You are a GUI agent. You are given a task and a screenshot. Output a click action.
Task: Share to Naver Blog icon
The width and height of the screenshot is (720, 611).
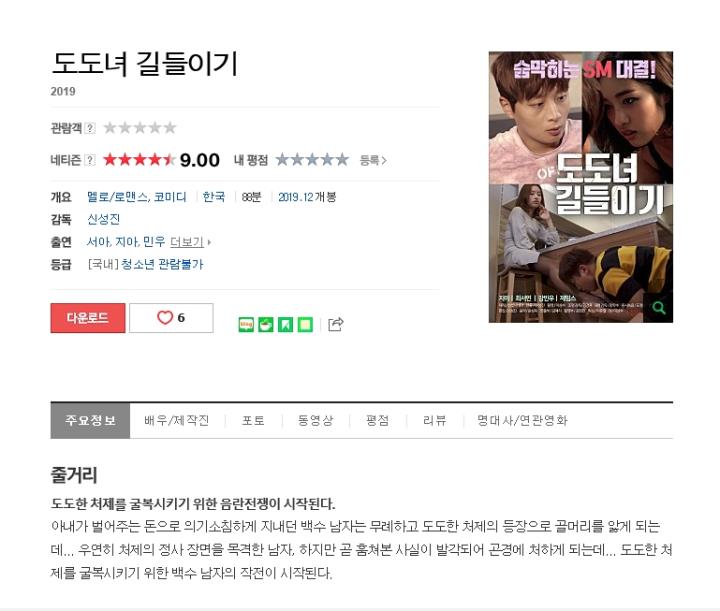point(247,325)
